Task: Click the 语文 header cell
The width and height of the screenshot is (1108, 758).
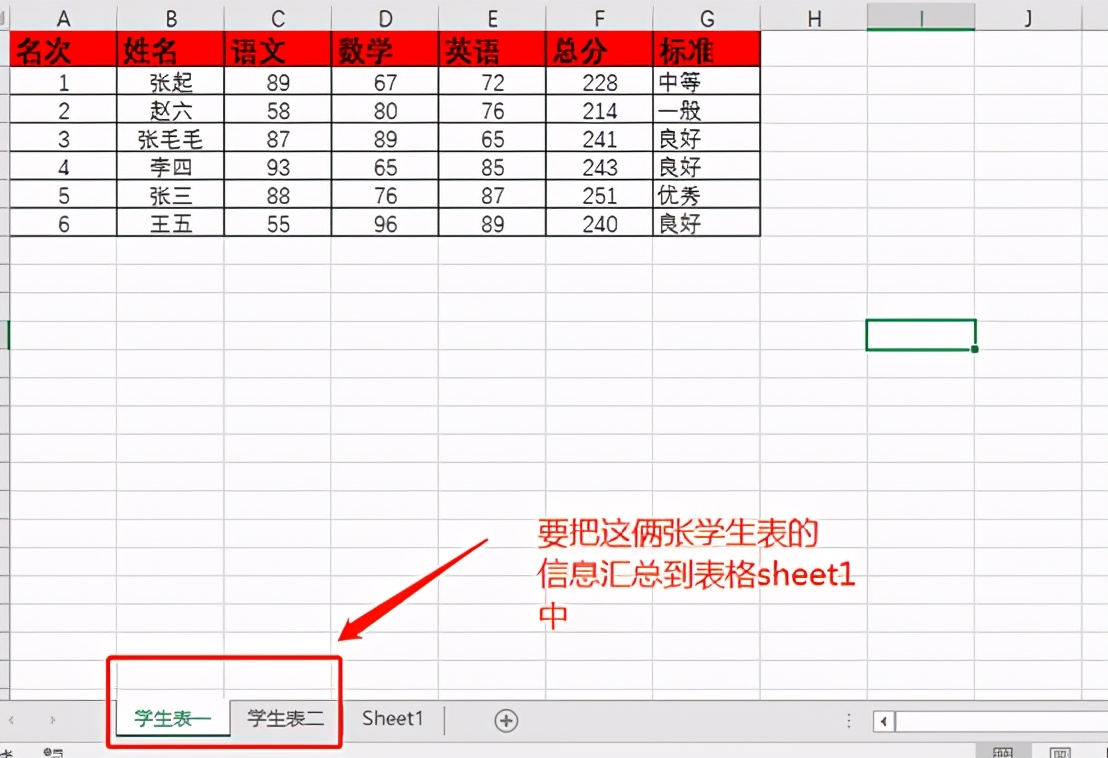Action: click(x=278, y=49)
